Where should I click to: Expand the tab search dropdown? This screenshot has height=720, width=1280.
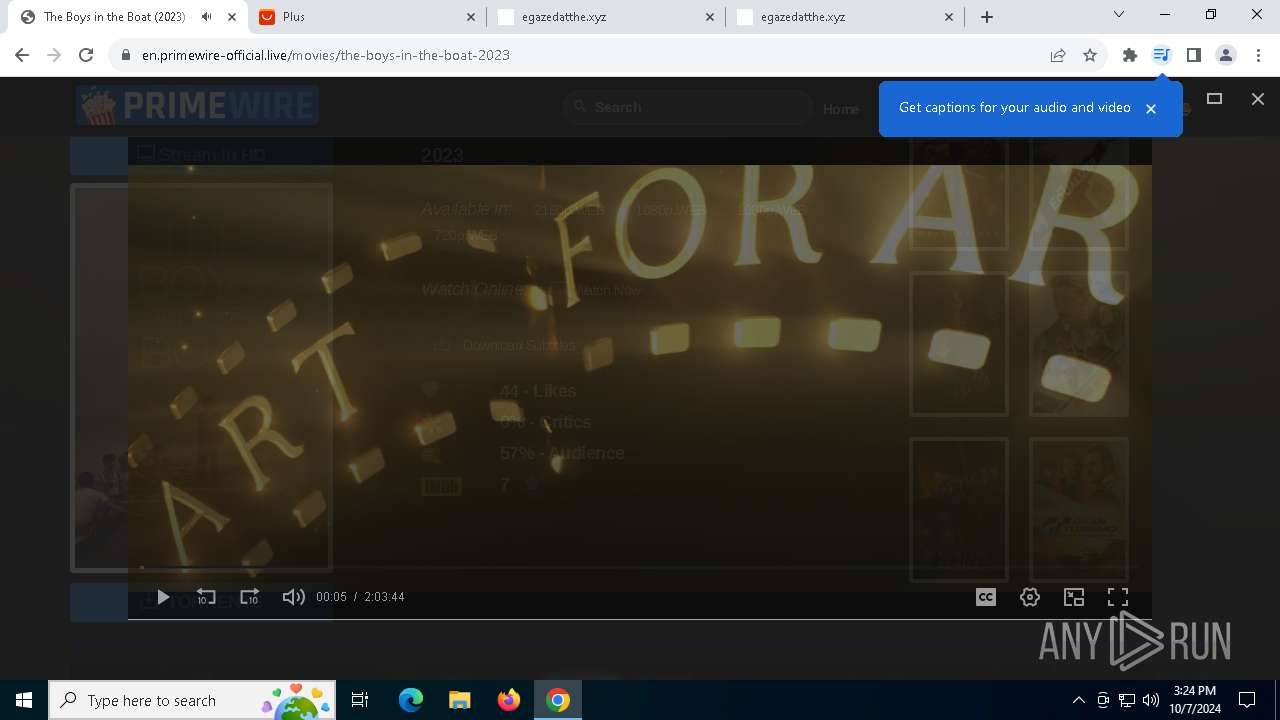point(1119,14)
